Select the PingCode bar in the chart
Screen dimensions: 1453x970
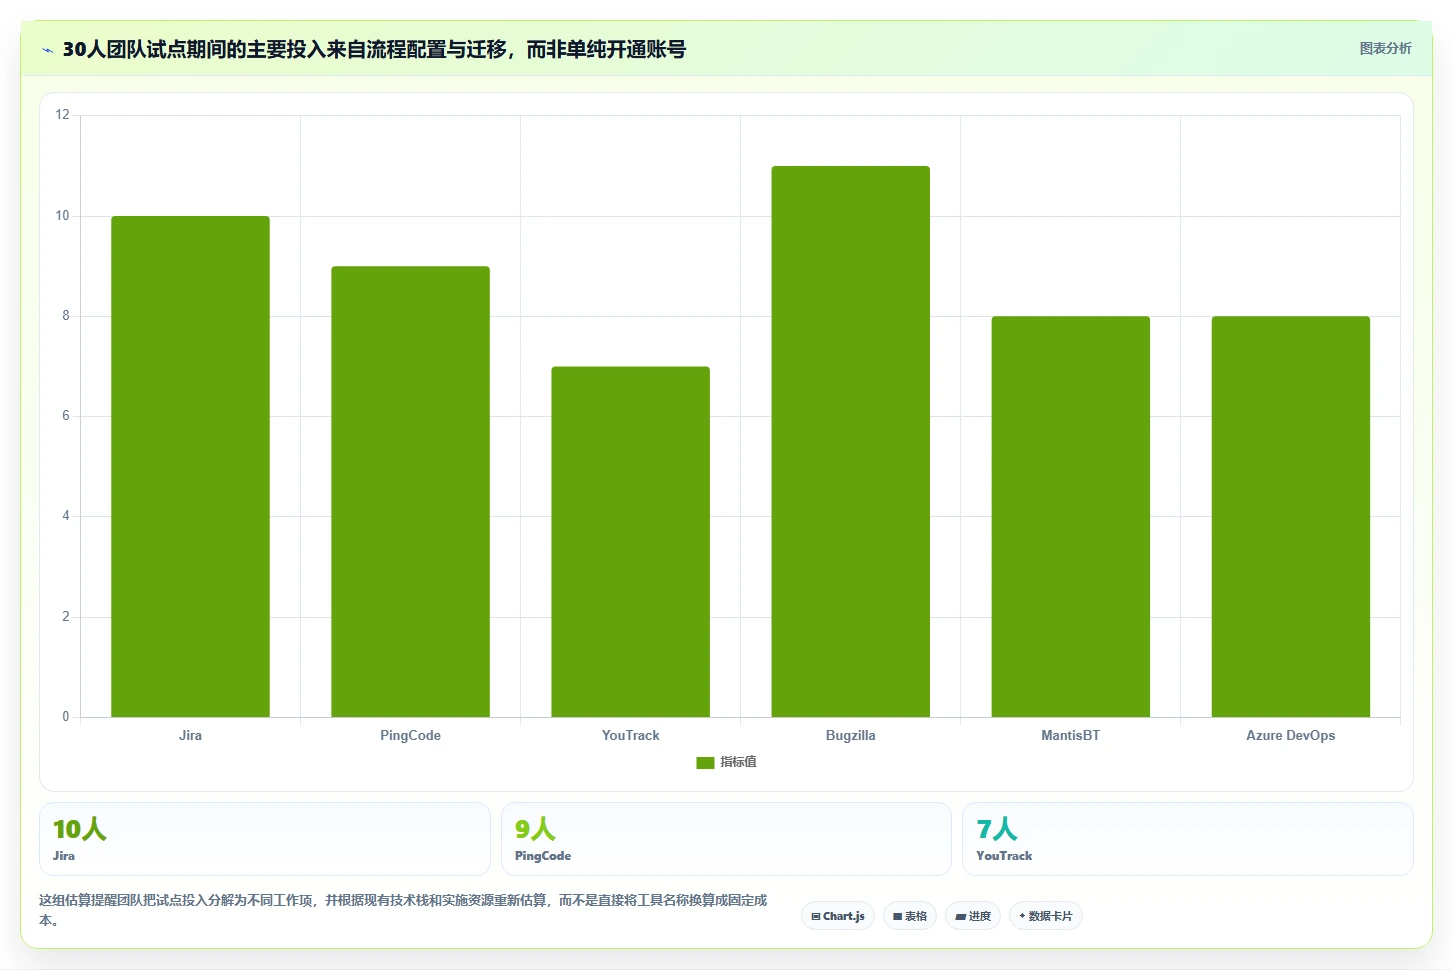(x=410, y=491)
